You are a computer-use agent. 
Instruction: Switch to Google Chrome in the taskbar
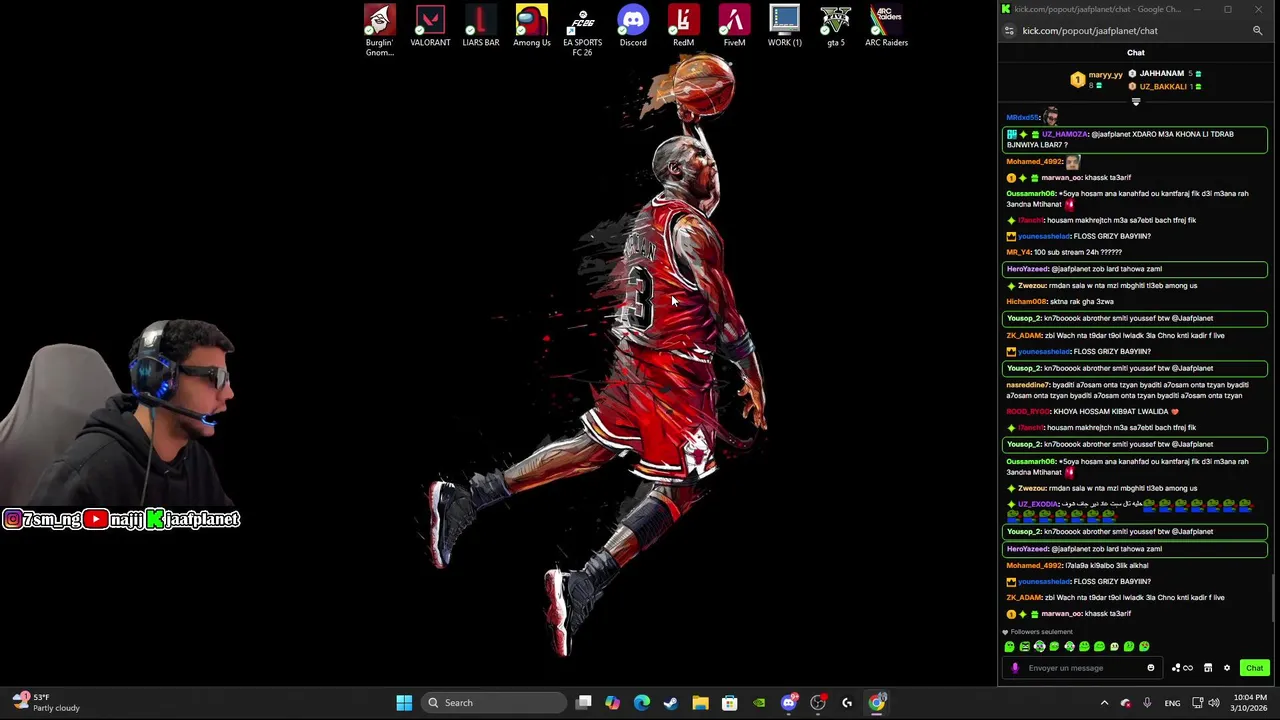[877, 703]
